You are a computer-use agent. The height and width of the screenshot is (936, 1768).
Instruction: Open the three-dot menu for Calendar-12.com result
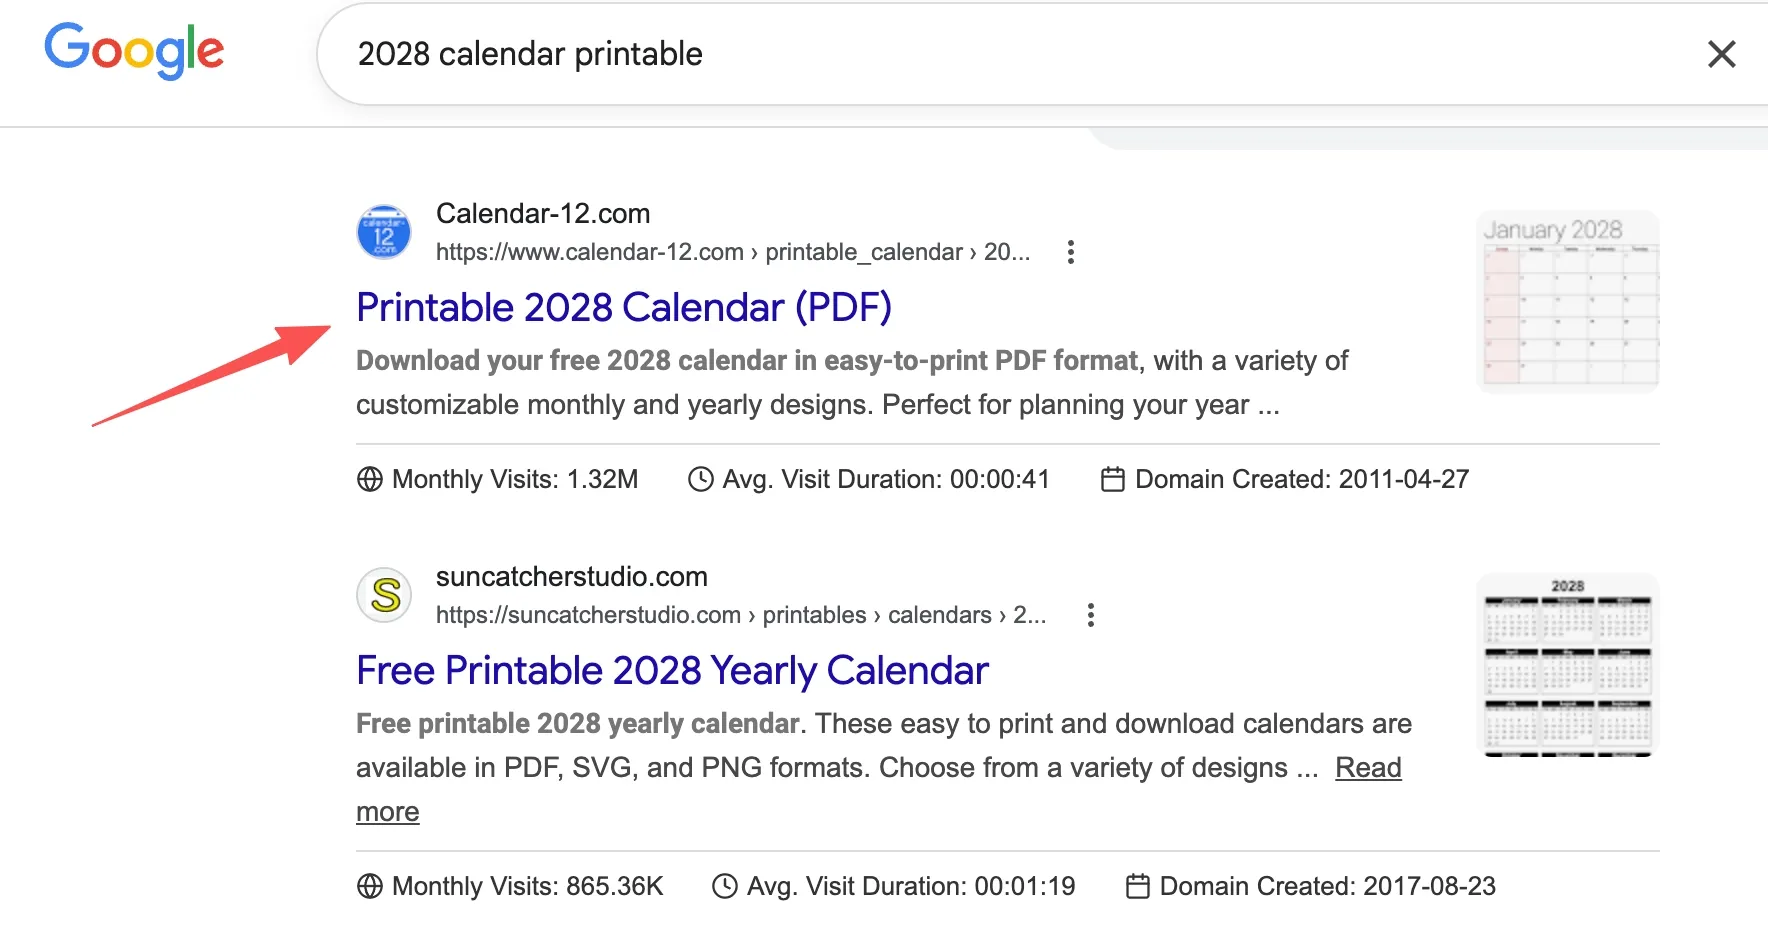tap(1070, 252)
